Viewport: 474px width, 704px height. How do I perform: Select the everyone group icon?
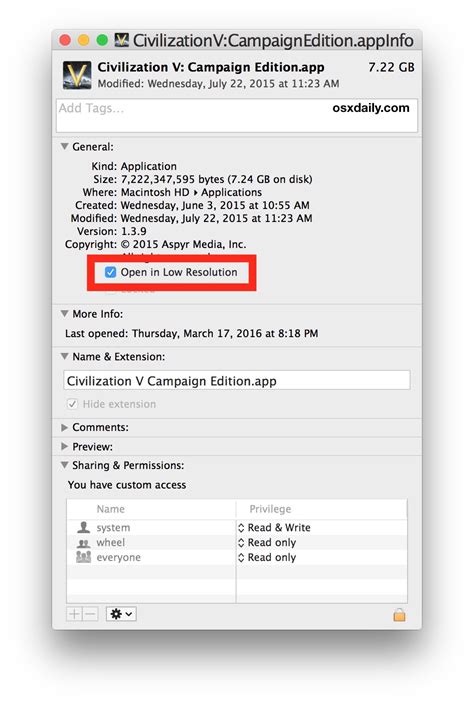pos(83,557)
